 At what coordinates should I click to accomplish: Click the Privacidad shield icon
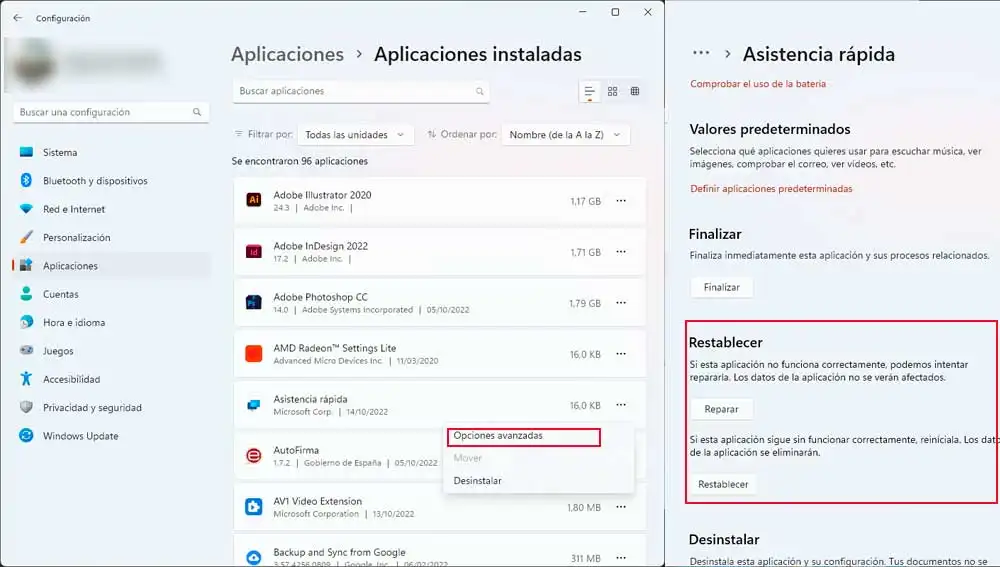(26, 407)
